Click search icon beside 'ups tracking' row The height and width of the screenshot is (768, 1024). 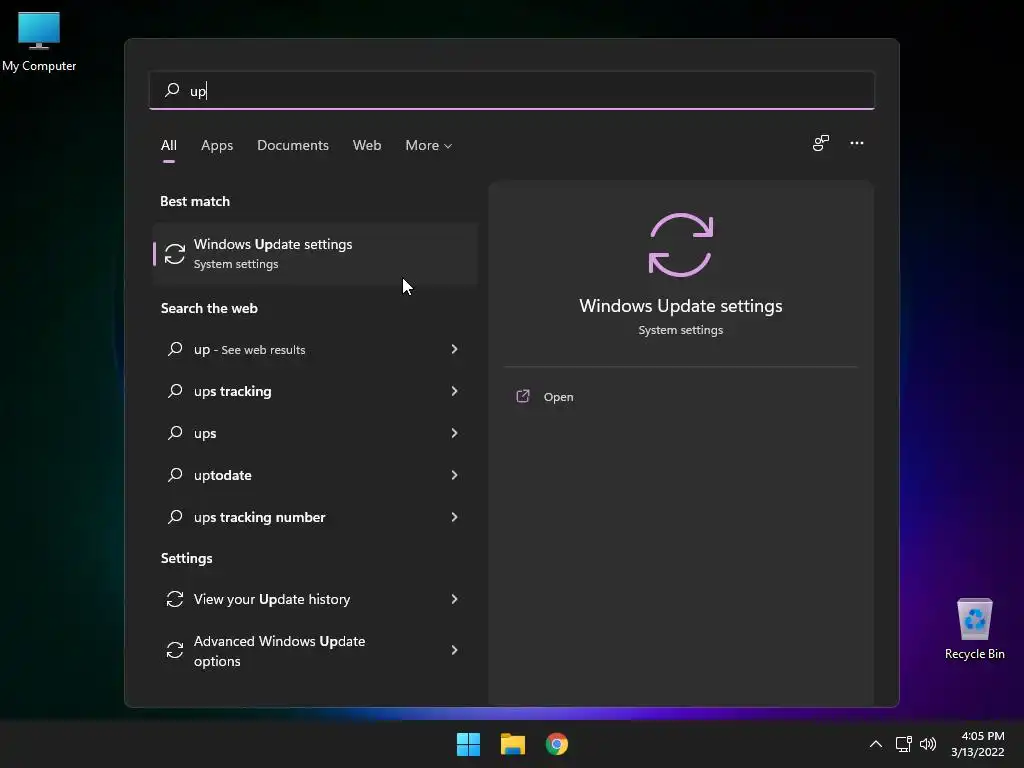pyautogui.click(x=174, y=391)
